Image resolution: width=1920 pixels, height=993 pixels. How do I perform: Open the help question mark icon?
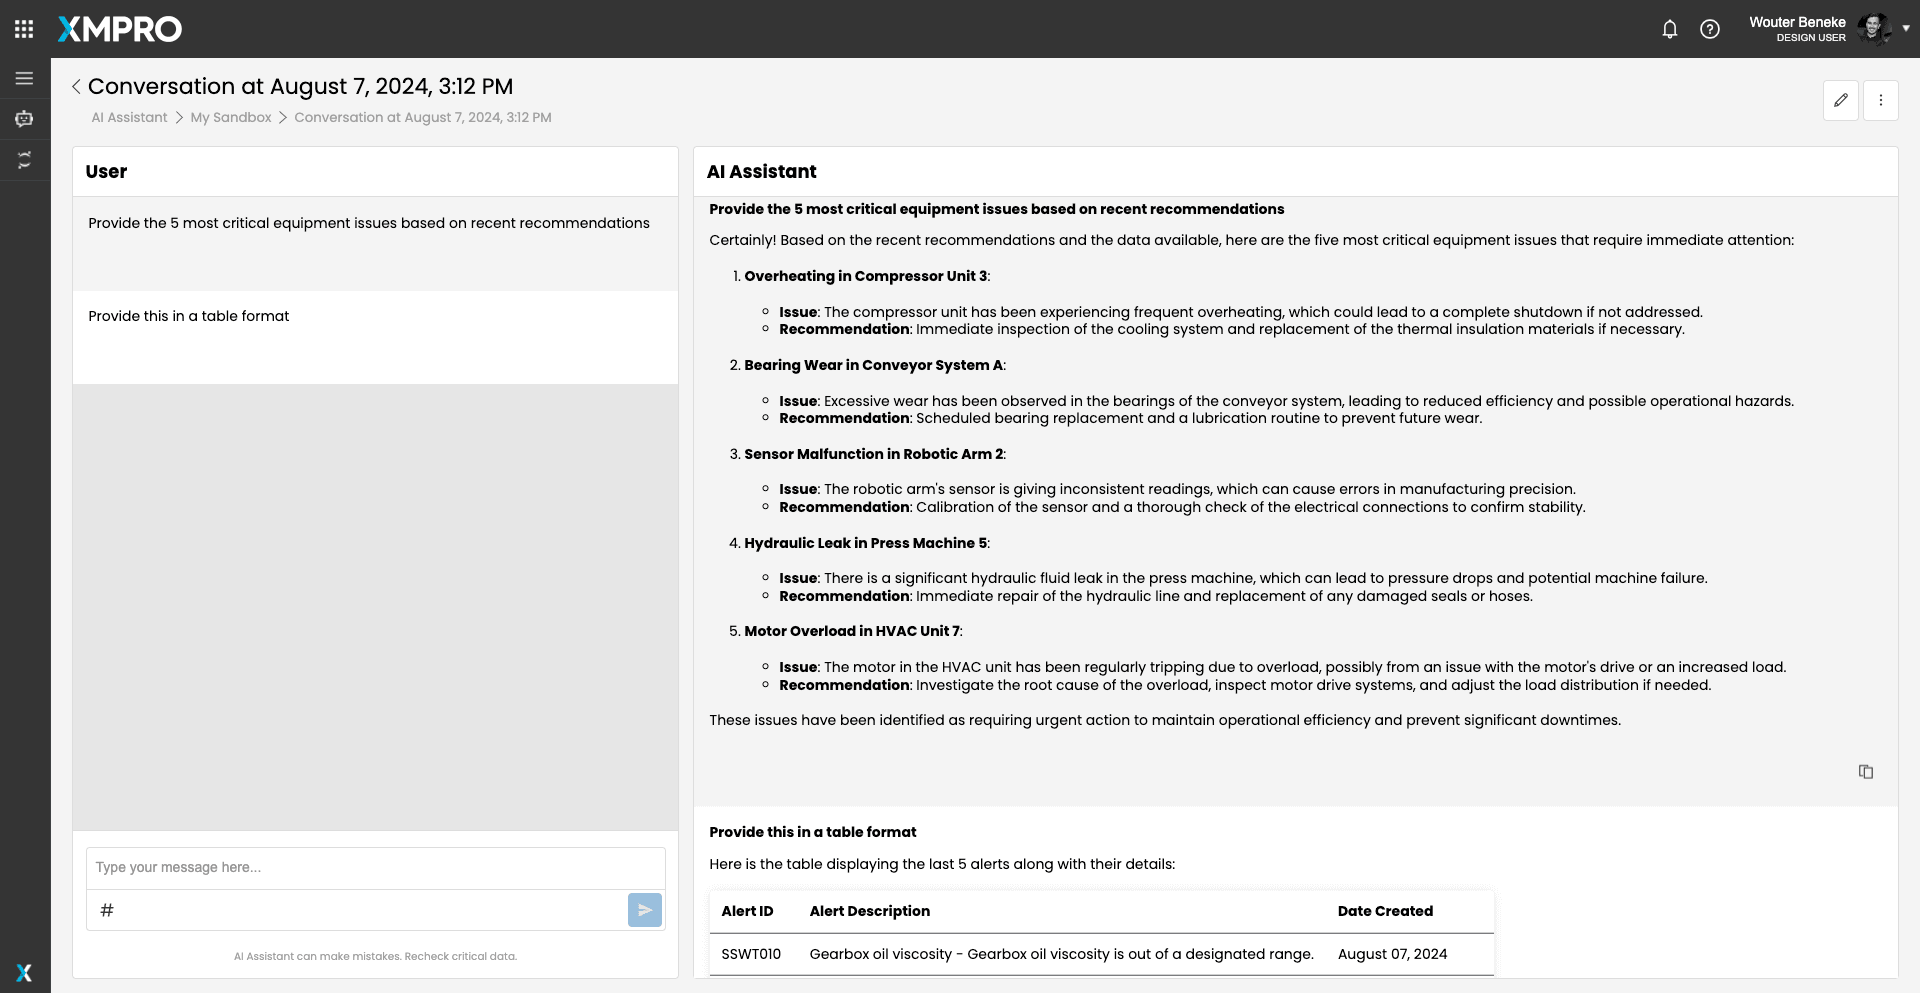1710,29
